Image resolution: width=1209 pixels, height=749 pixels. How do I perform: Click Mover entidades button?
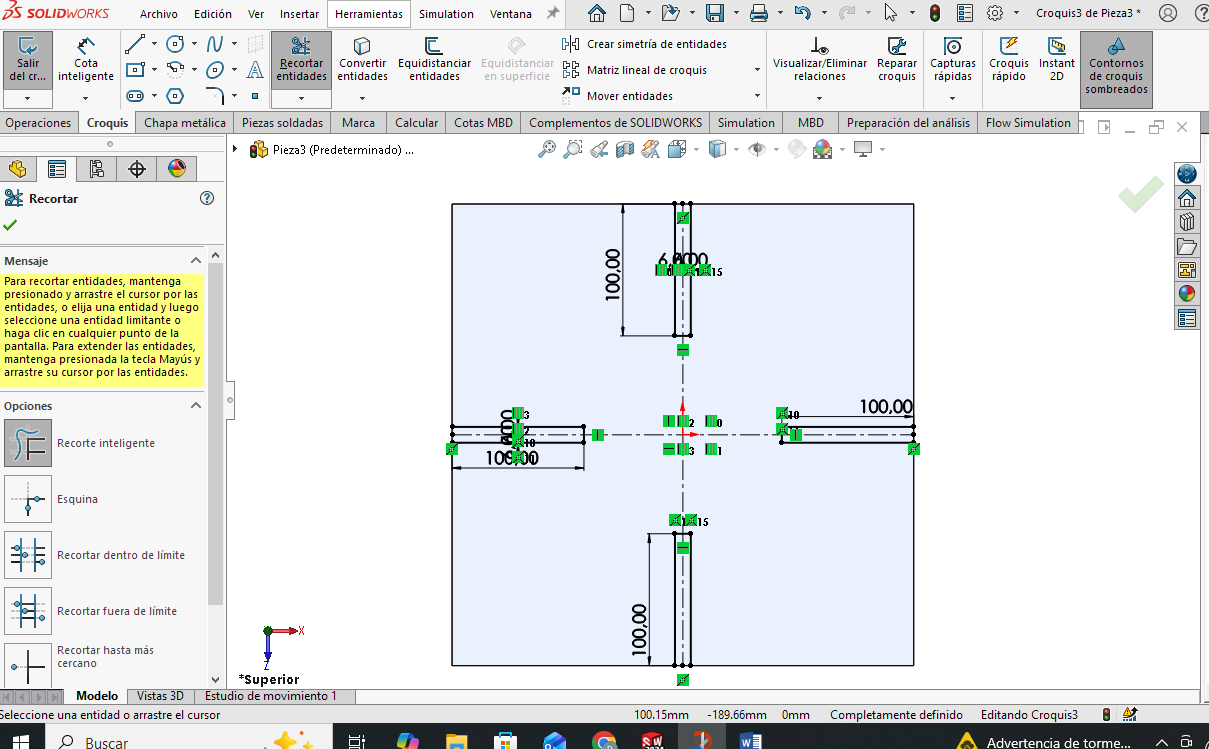pyautogui.click(x=618, y=96)
